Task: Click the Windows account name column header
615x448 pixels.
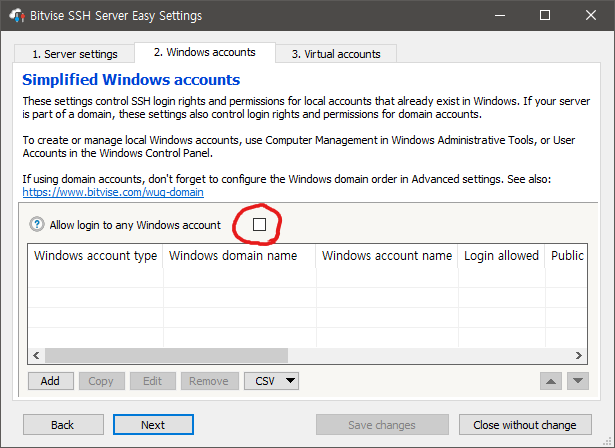Action: (x=387, y=256)
